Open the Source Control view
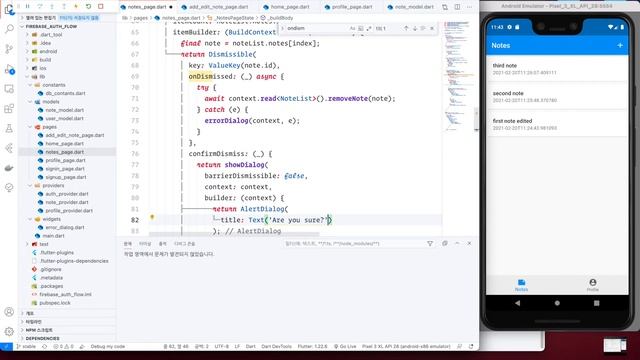The image size is (640, 360). click(9, 49)
